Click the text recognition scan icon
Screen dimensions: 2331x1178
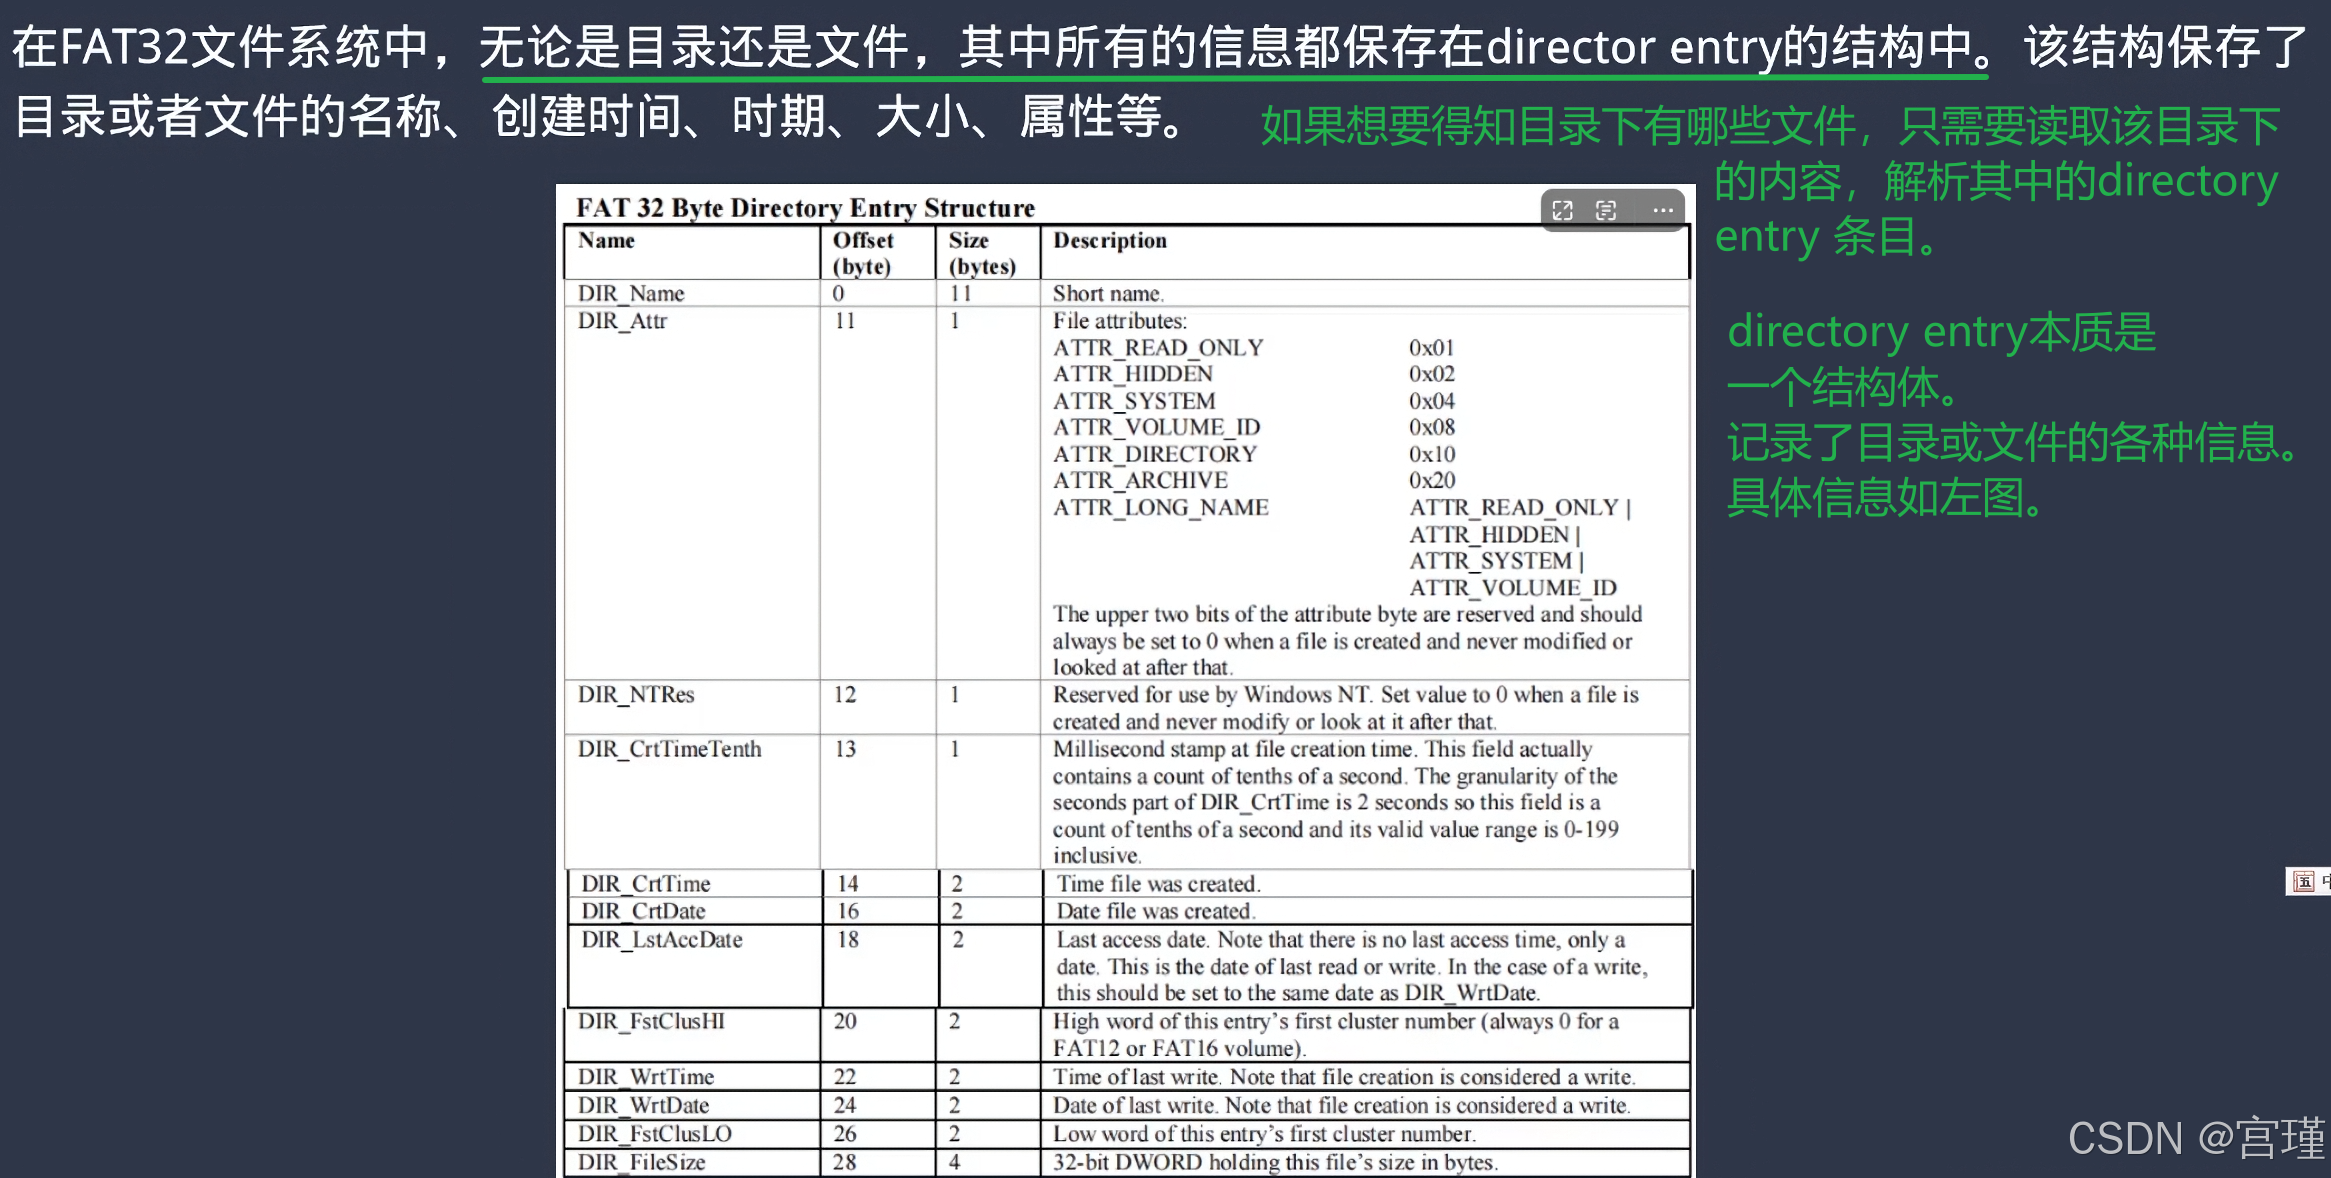coord(1606,210)
